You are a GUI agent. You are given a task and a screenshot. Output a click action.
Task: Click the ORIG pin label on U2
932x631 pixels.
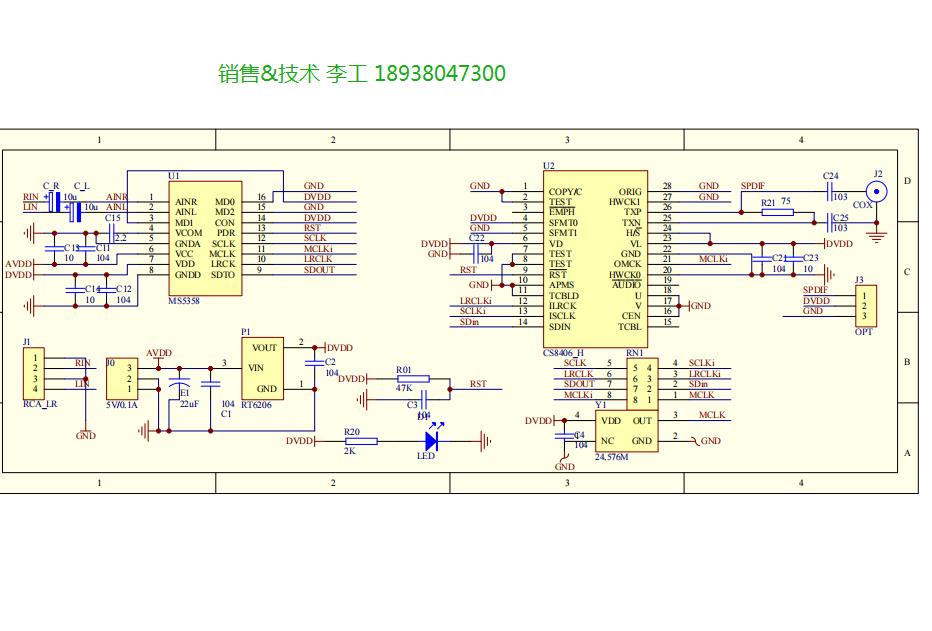[630, 192]
